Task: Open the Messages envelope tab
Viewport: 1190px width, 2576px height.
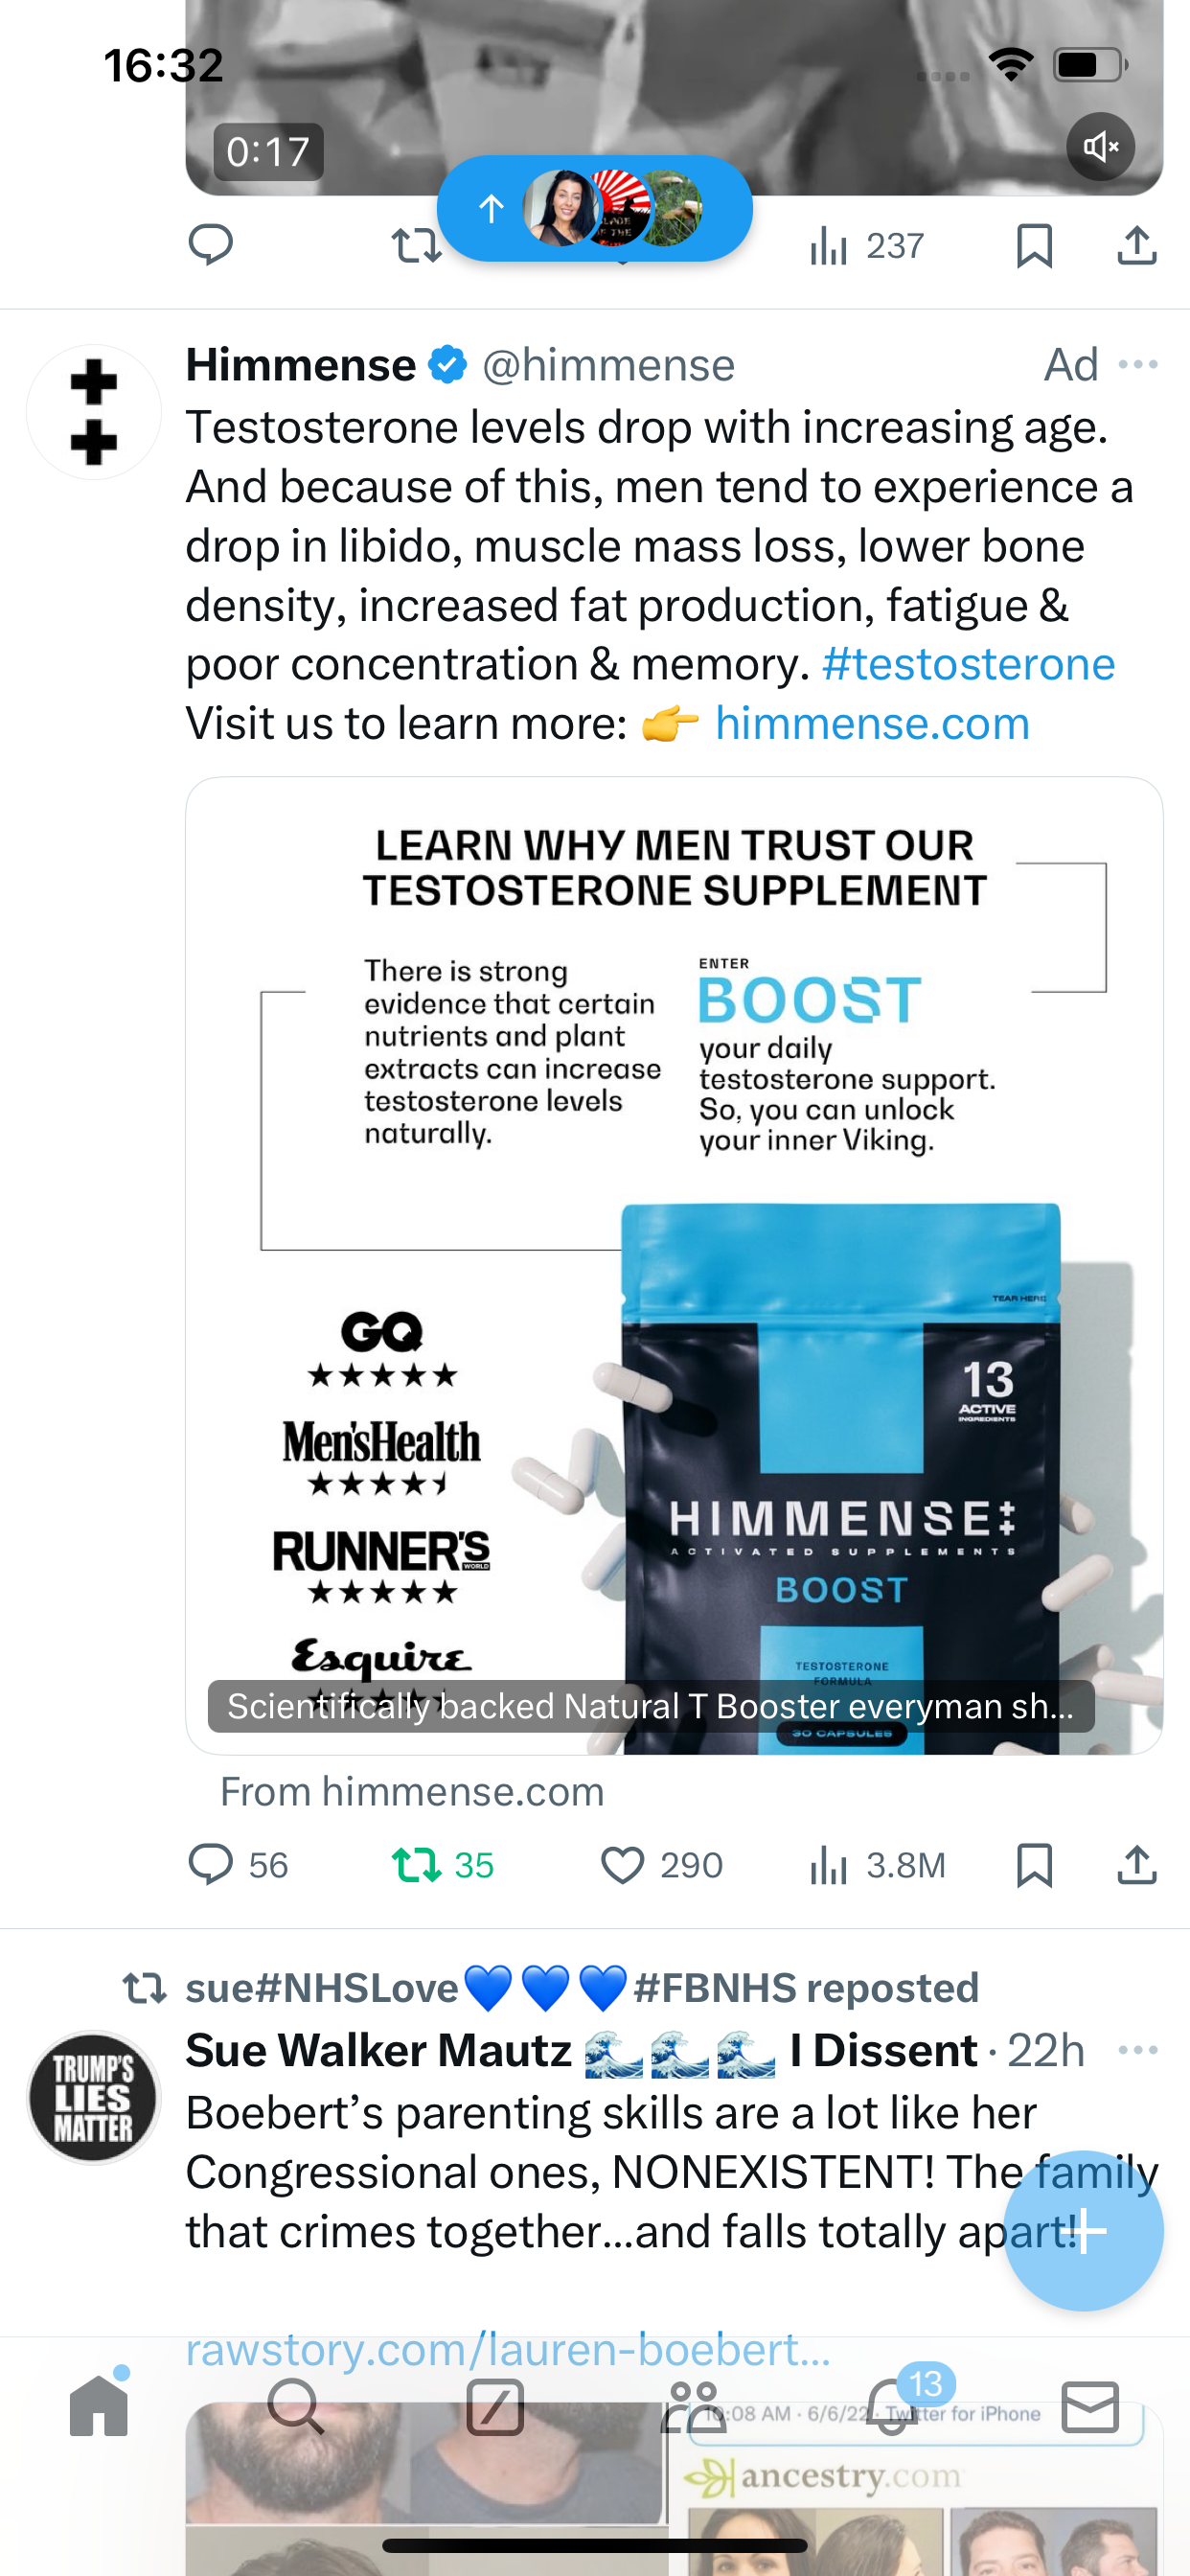Action: (x=1090, y=2406)
